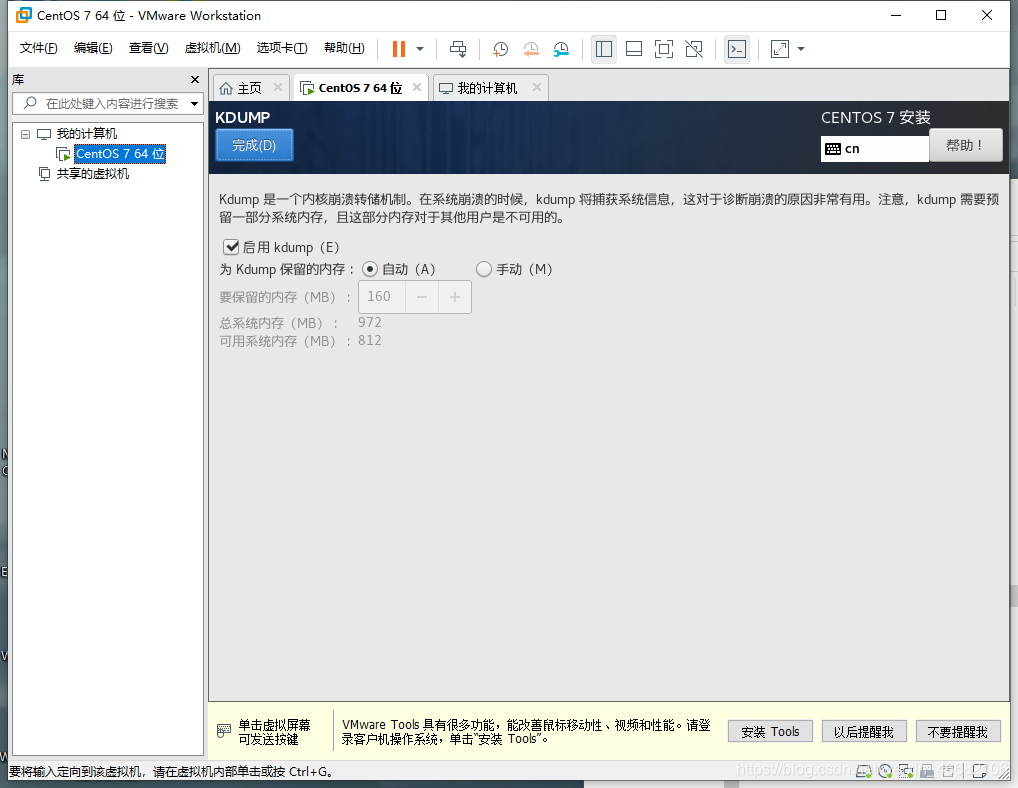Click the 总系统内存 value 972

(x=369, y=323)
